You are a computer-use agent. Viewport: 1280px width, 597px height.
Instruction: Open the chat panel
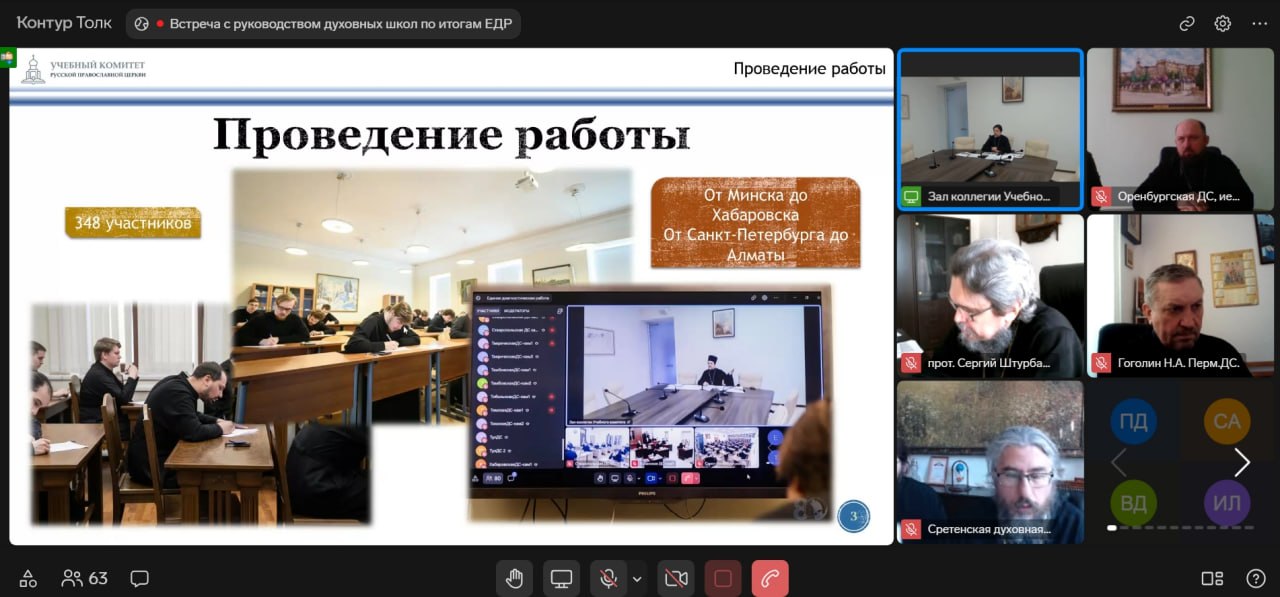139,578
